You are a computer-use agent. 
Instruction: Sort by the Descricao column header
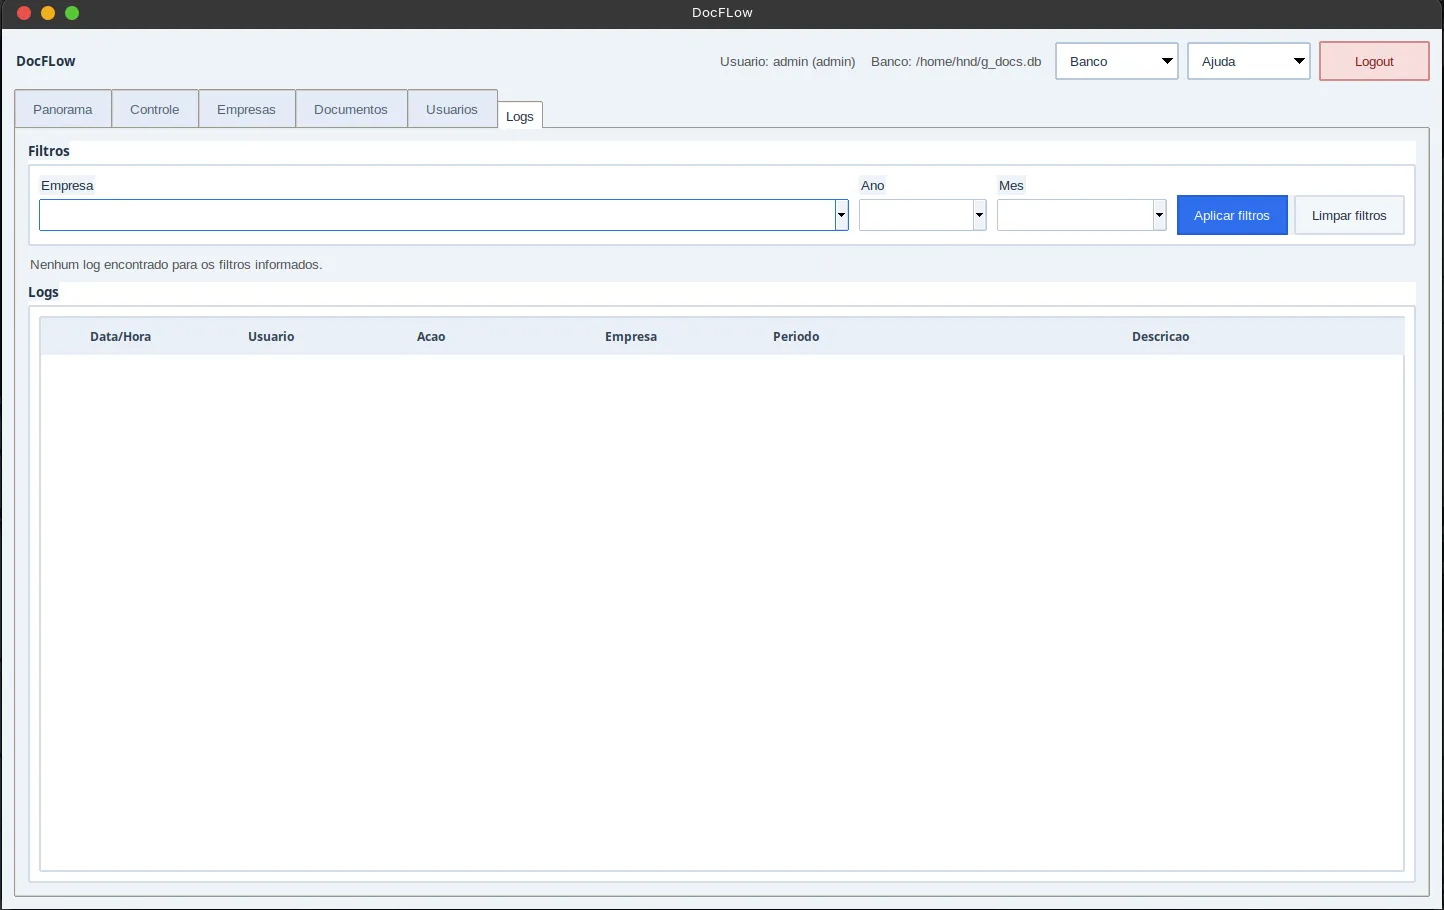coord(1161,336)
